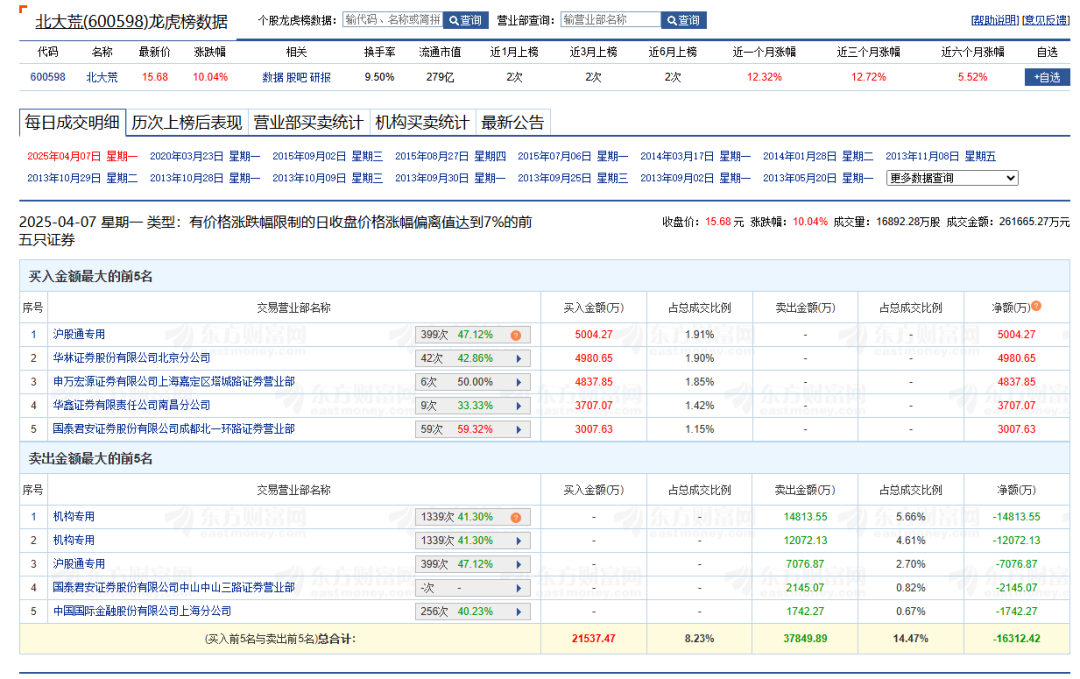
Task: Expand arrow for 申万宏源上海嘉定区塔城路 row
Action: (518, 382)
